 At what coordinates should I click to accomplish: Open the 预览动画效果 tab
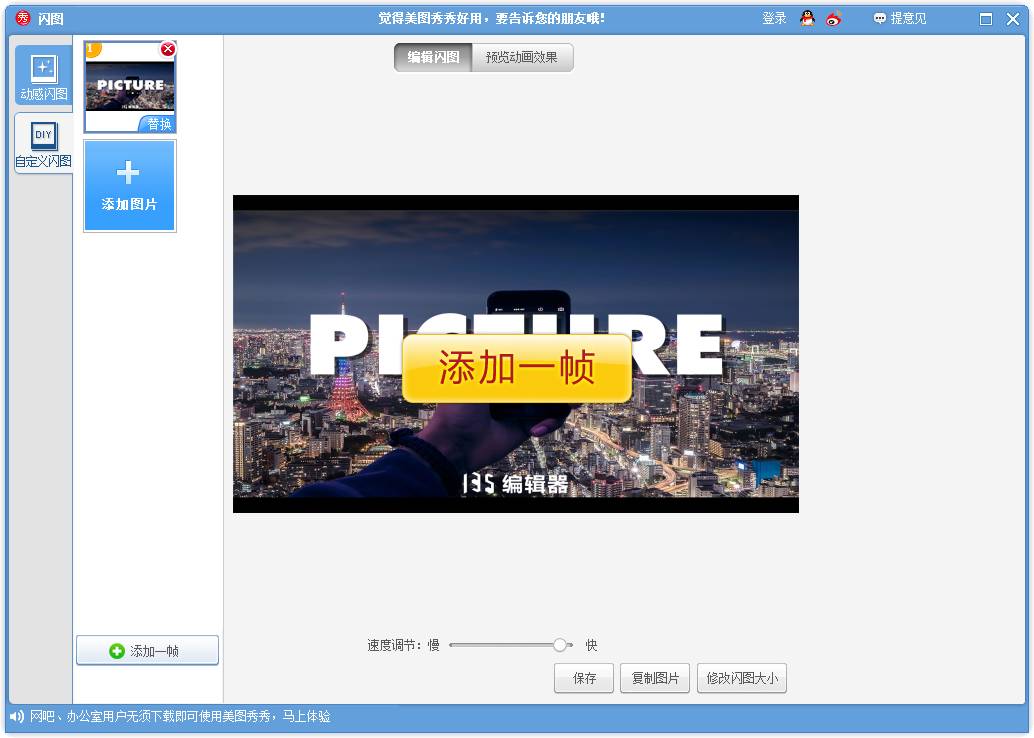(x=522, y=58)
